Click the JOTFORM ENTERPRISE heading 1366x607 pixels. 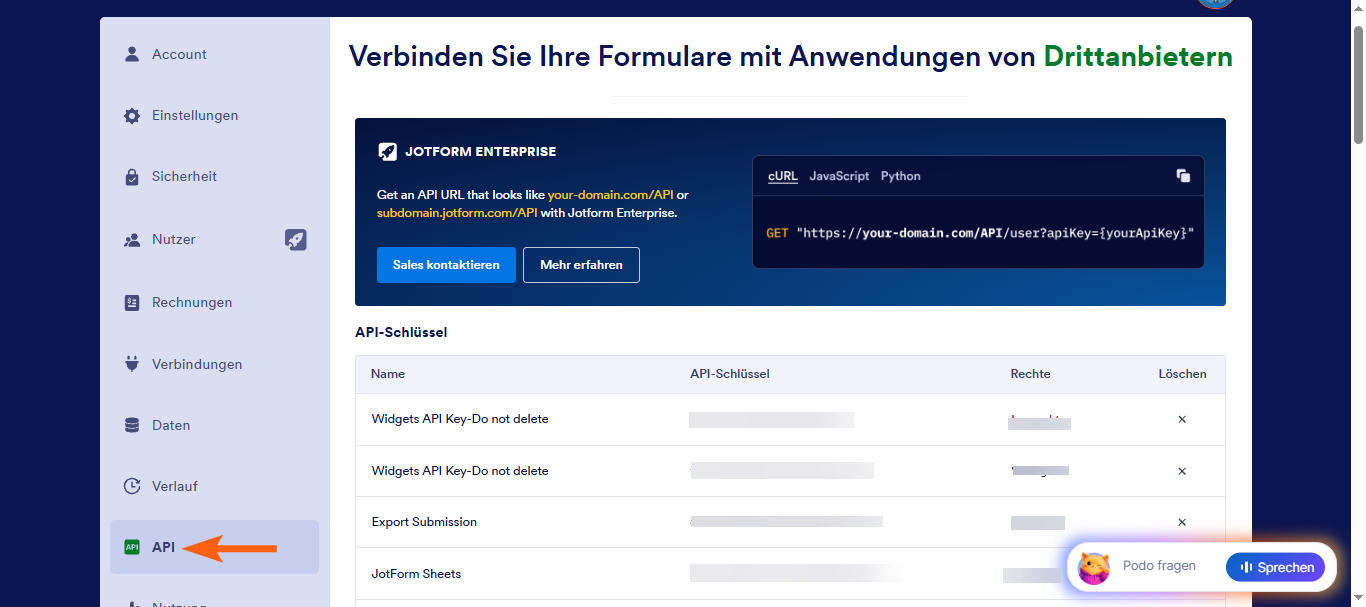[x=481, y=152]
